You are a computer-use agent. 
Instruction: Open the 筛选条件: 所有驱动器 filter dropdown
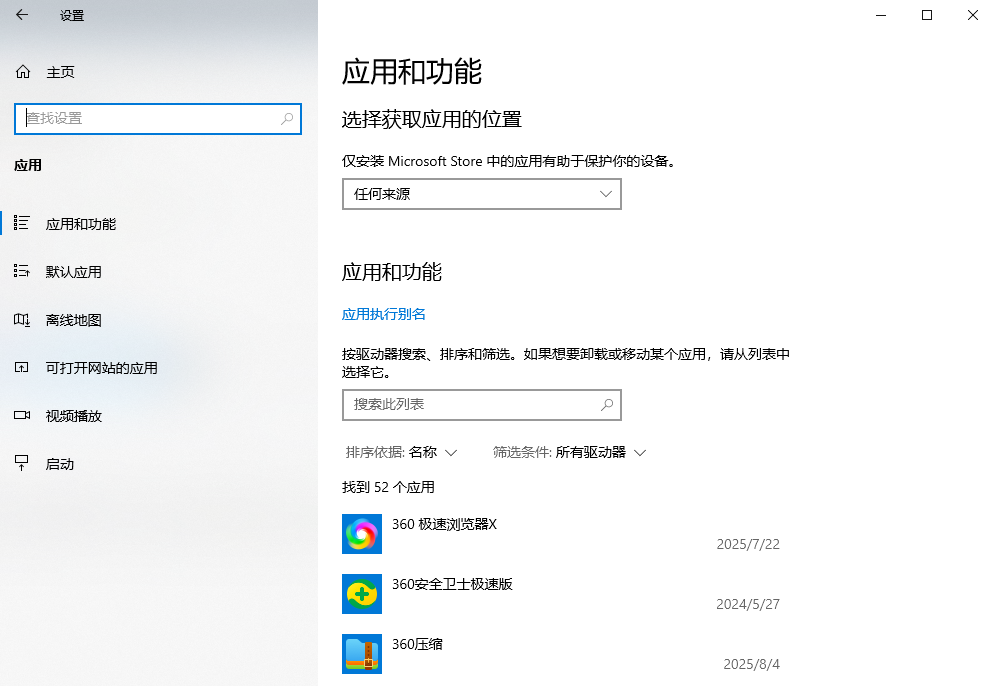569,453
